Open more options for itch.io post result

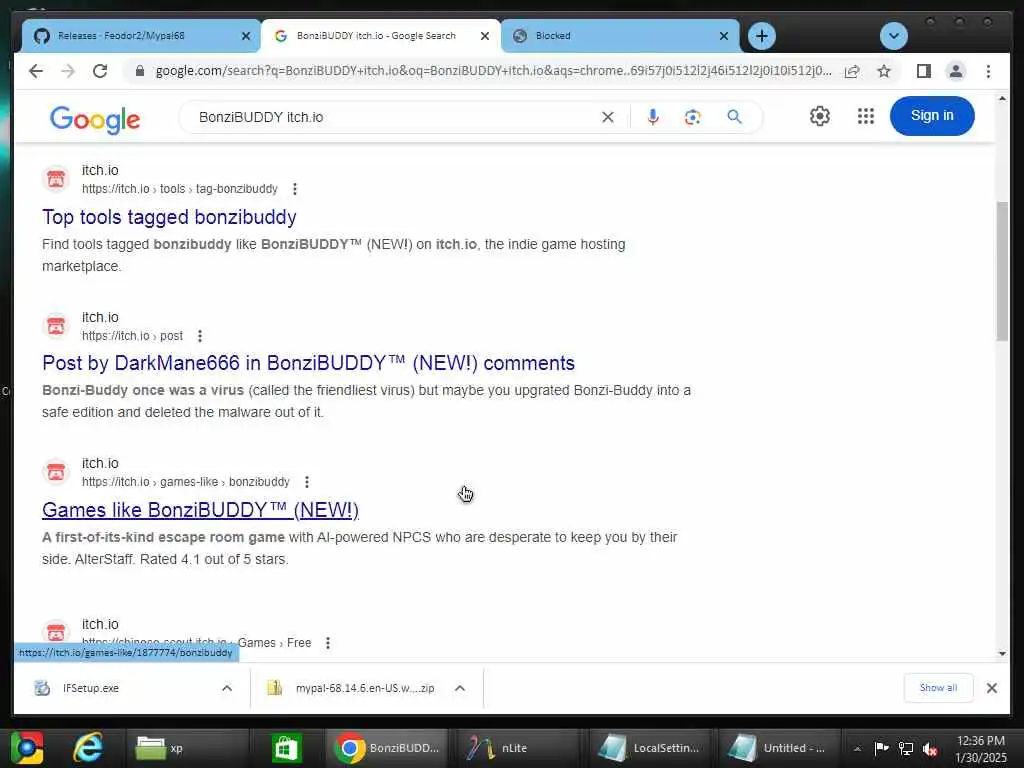pos(200,336)
